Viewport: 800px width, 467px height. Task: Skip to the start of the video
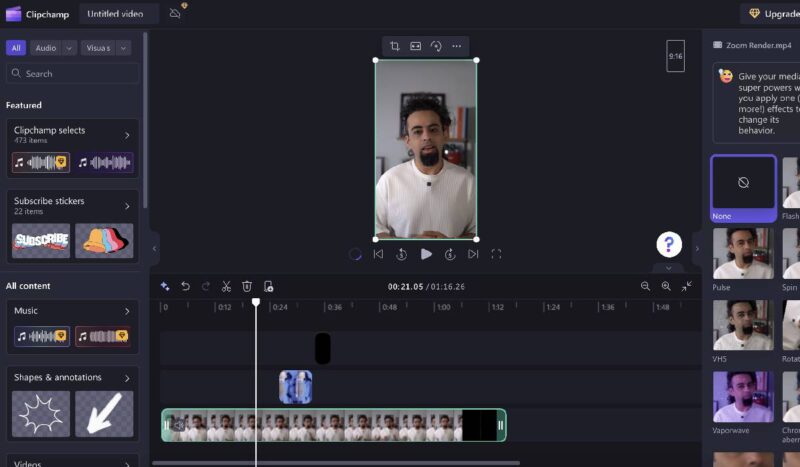click(378, 254)
